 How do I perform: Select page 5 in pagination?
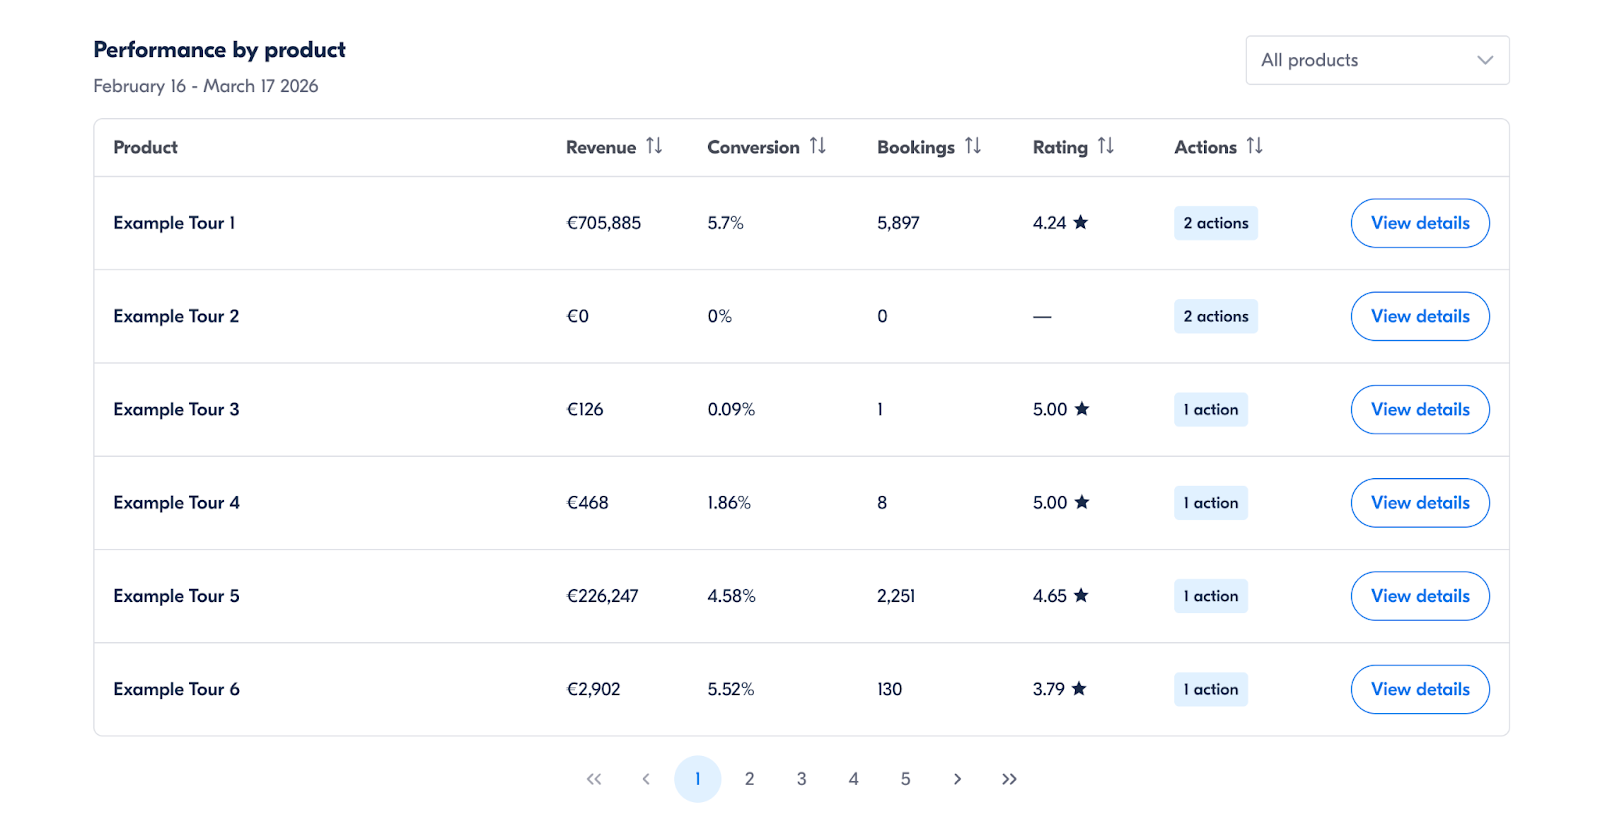click(905, 779)
